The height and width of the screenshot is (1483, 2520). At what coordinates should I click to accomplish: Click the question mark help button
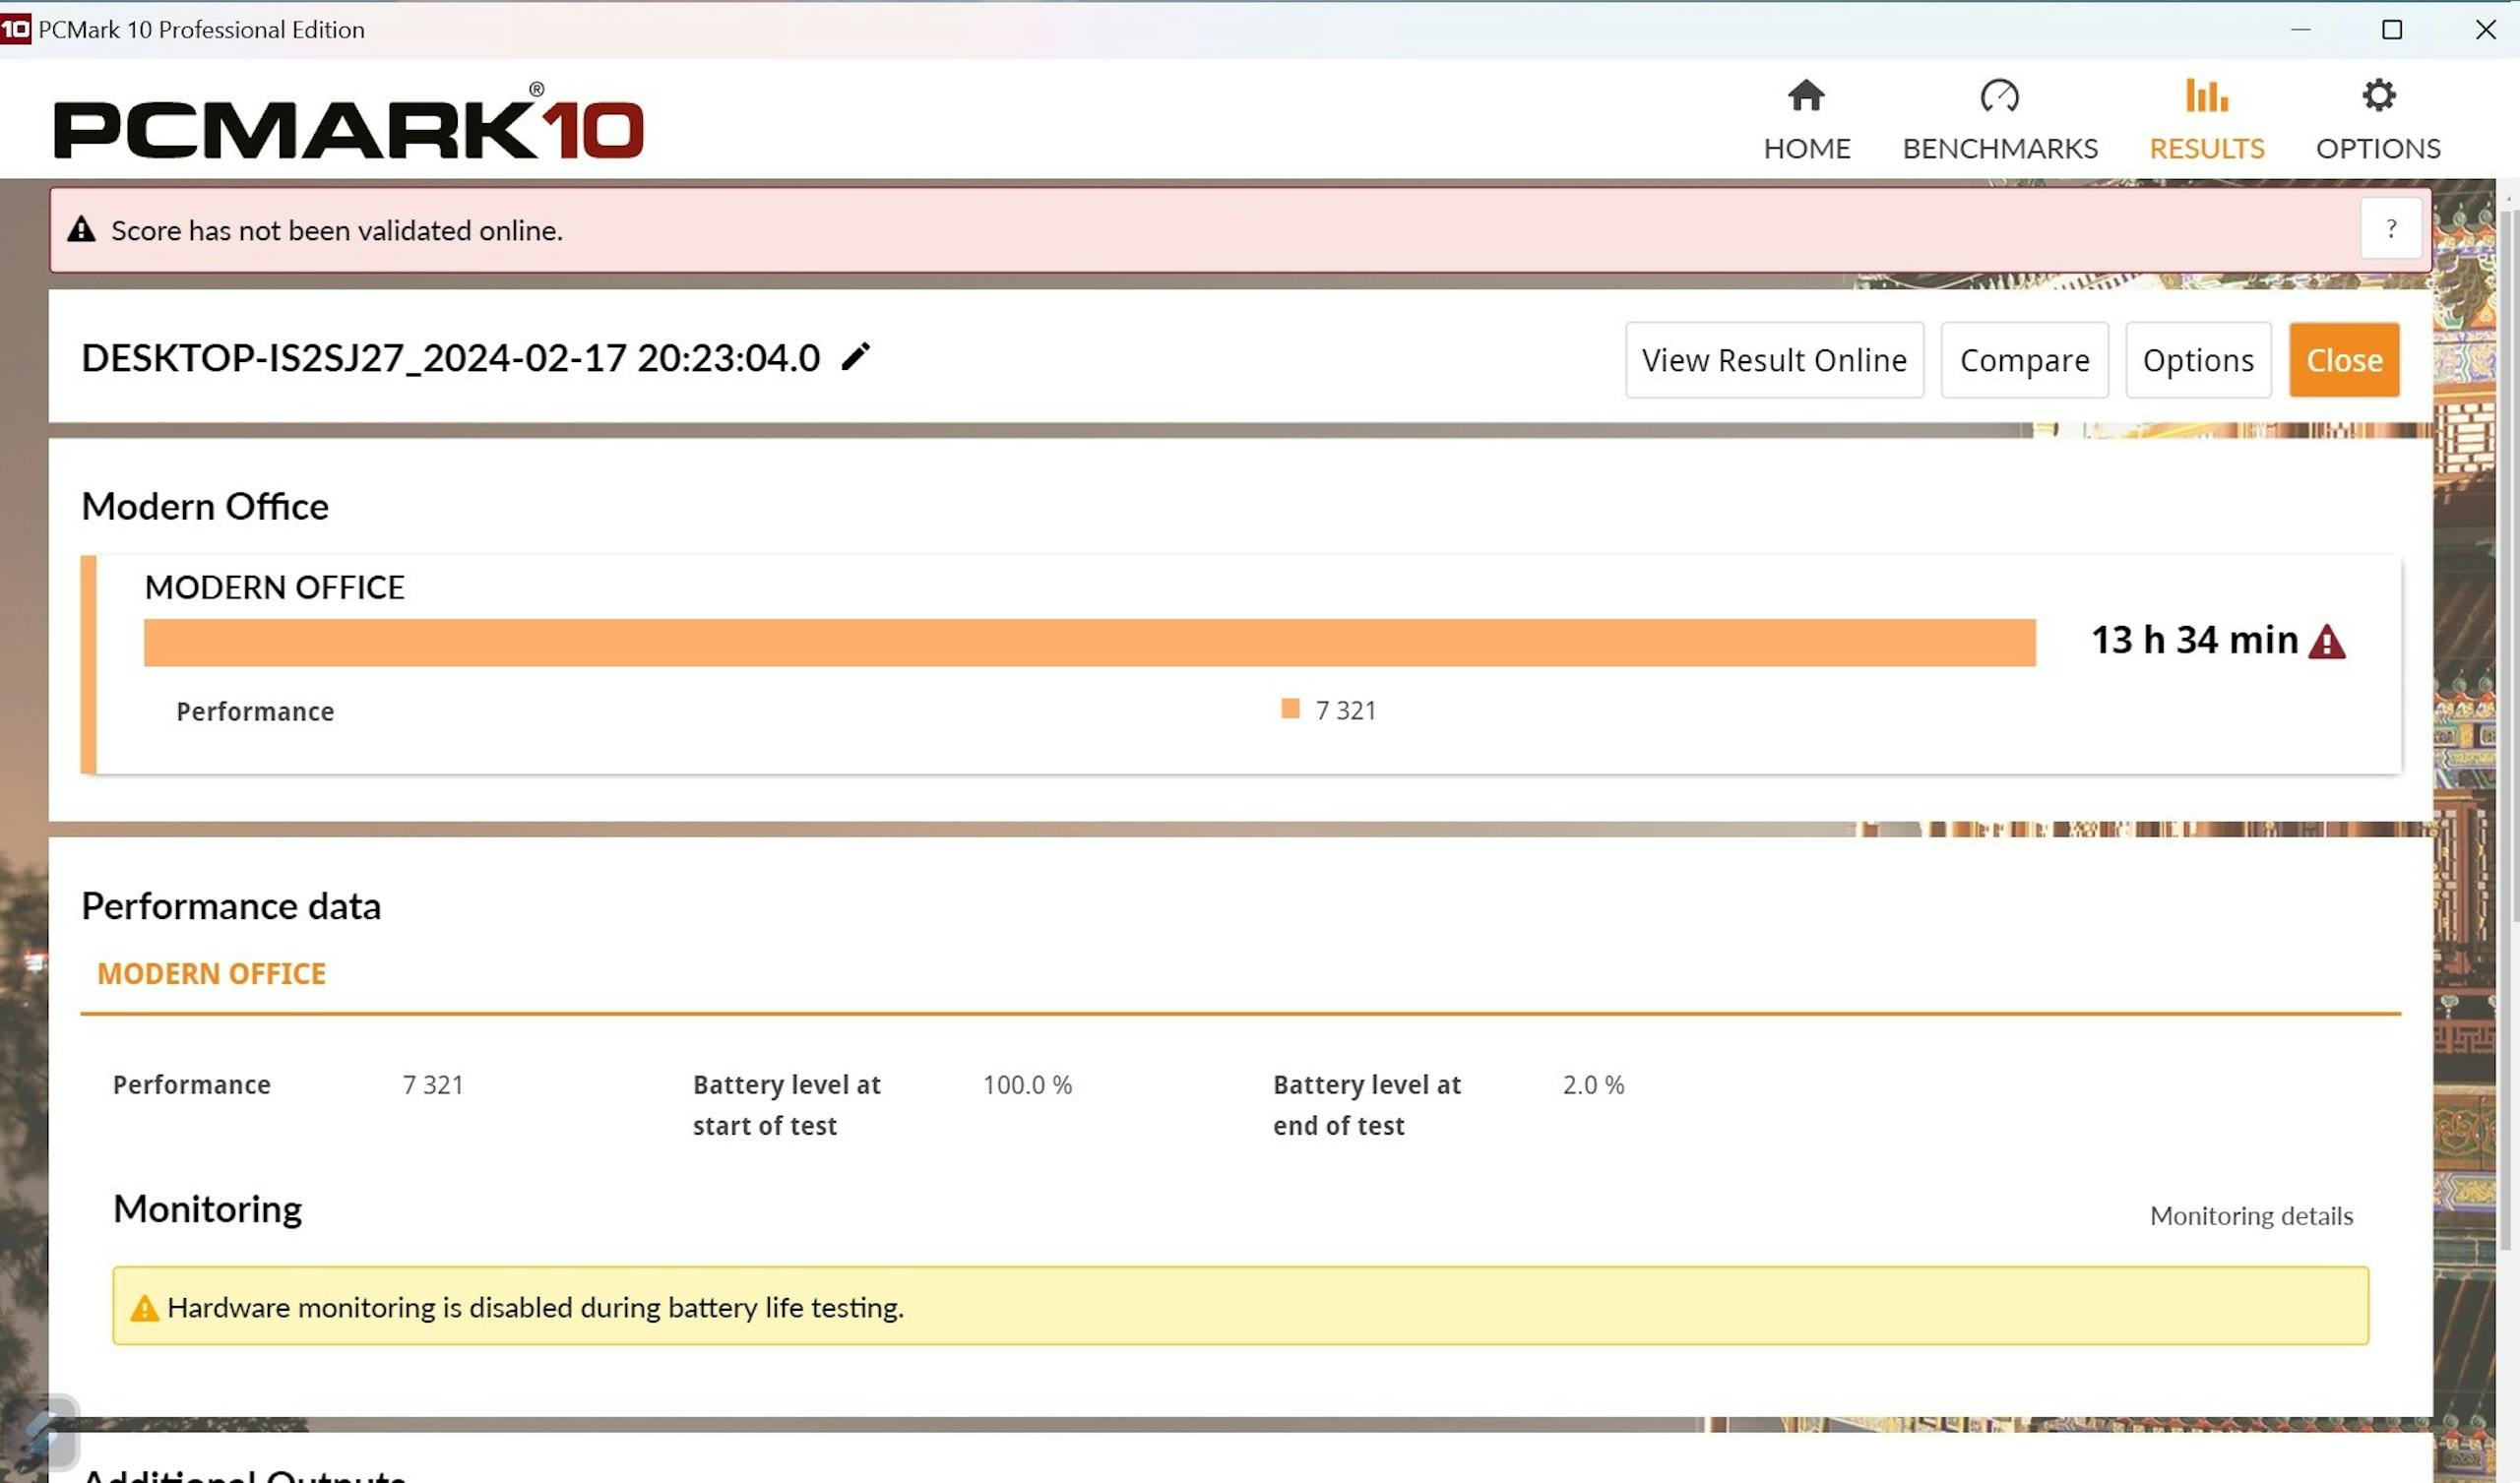pos(2391,229)
